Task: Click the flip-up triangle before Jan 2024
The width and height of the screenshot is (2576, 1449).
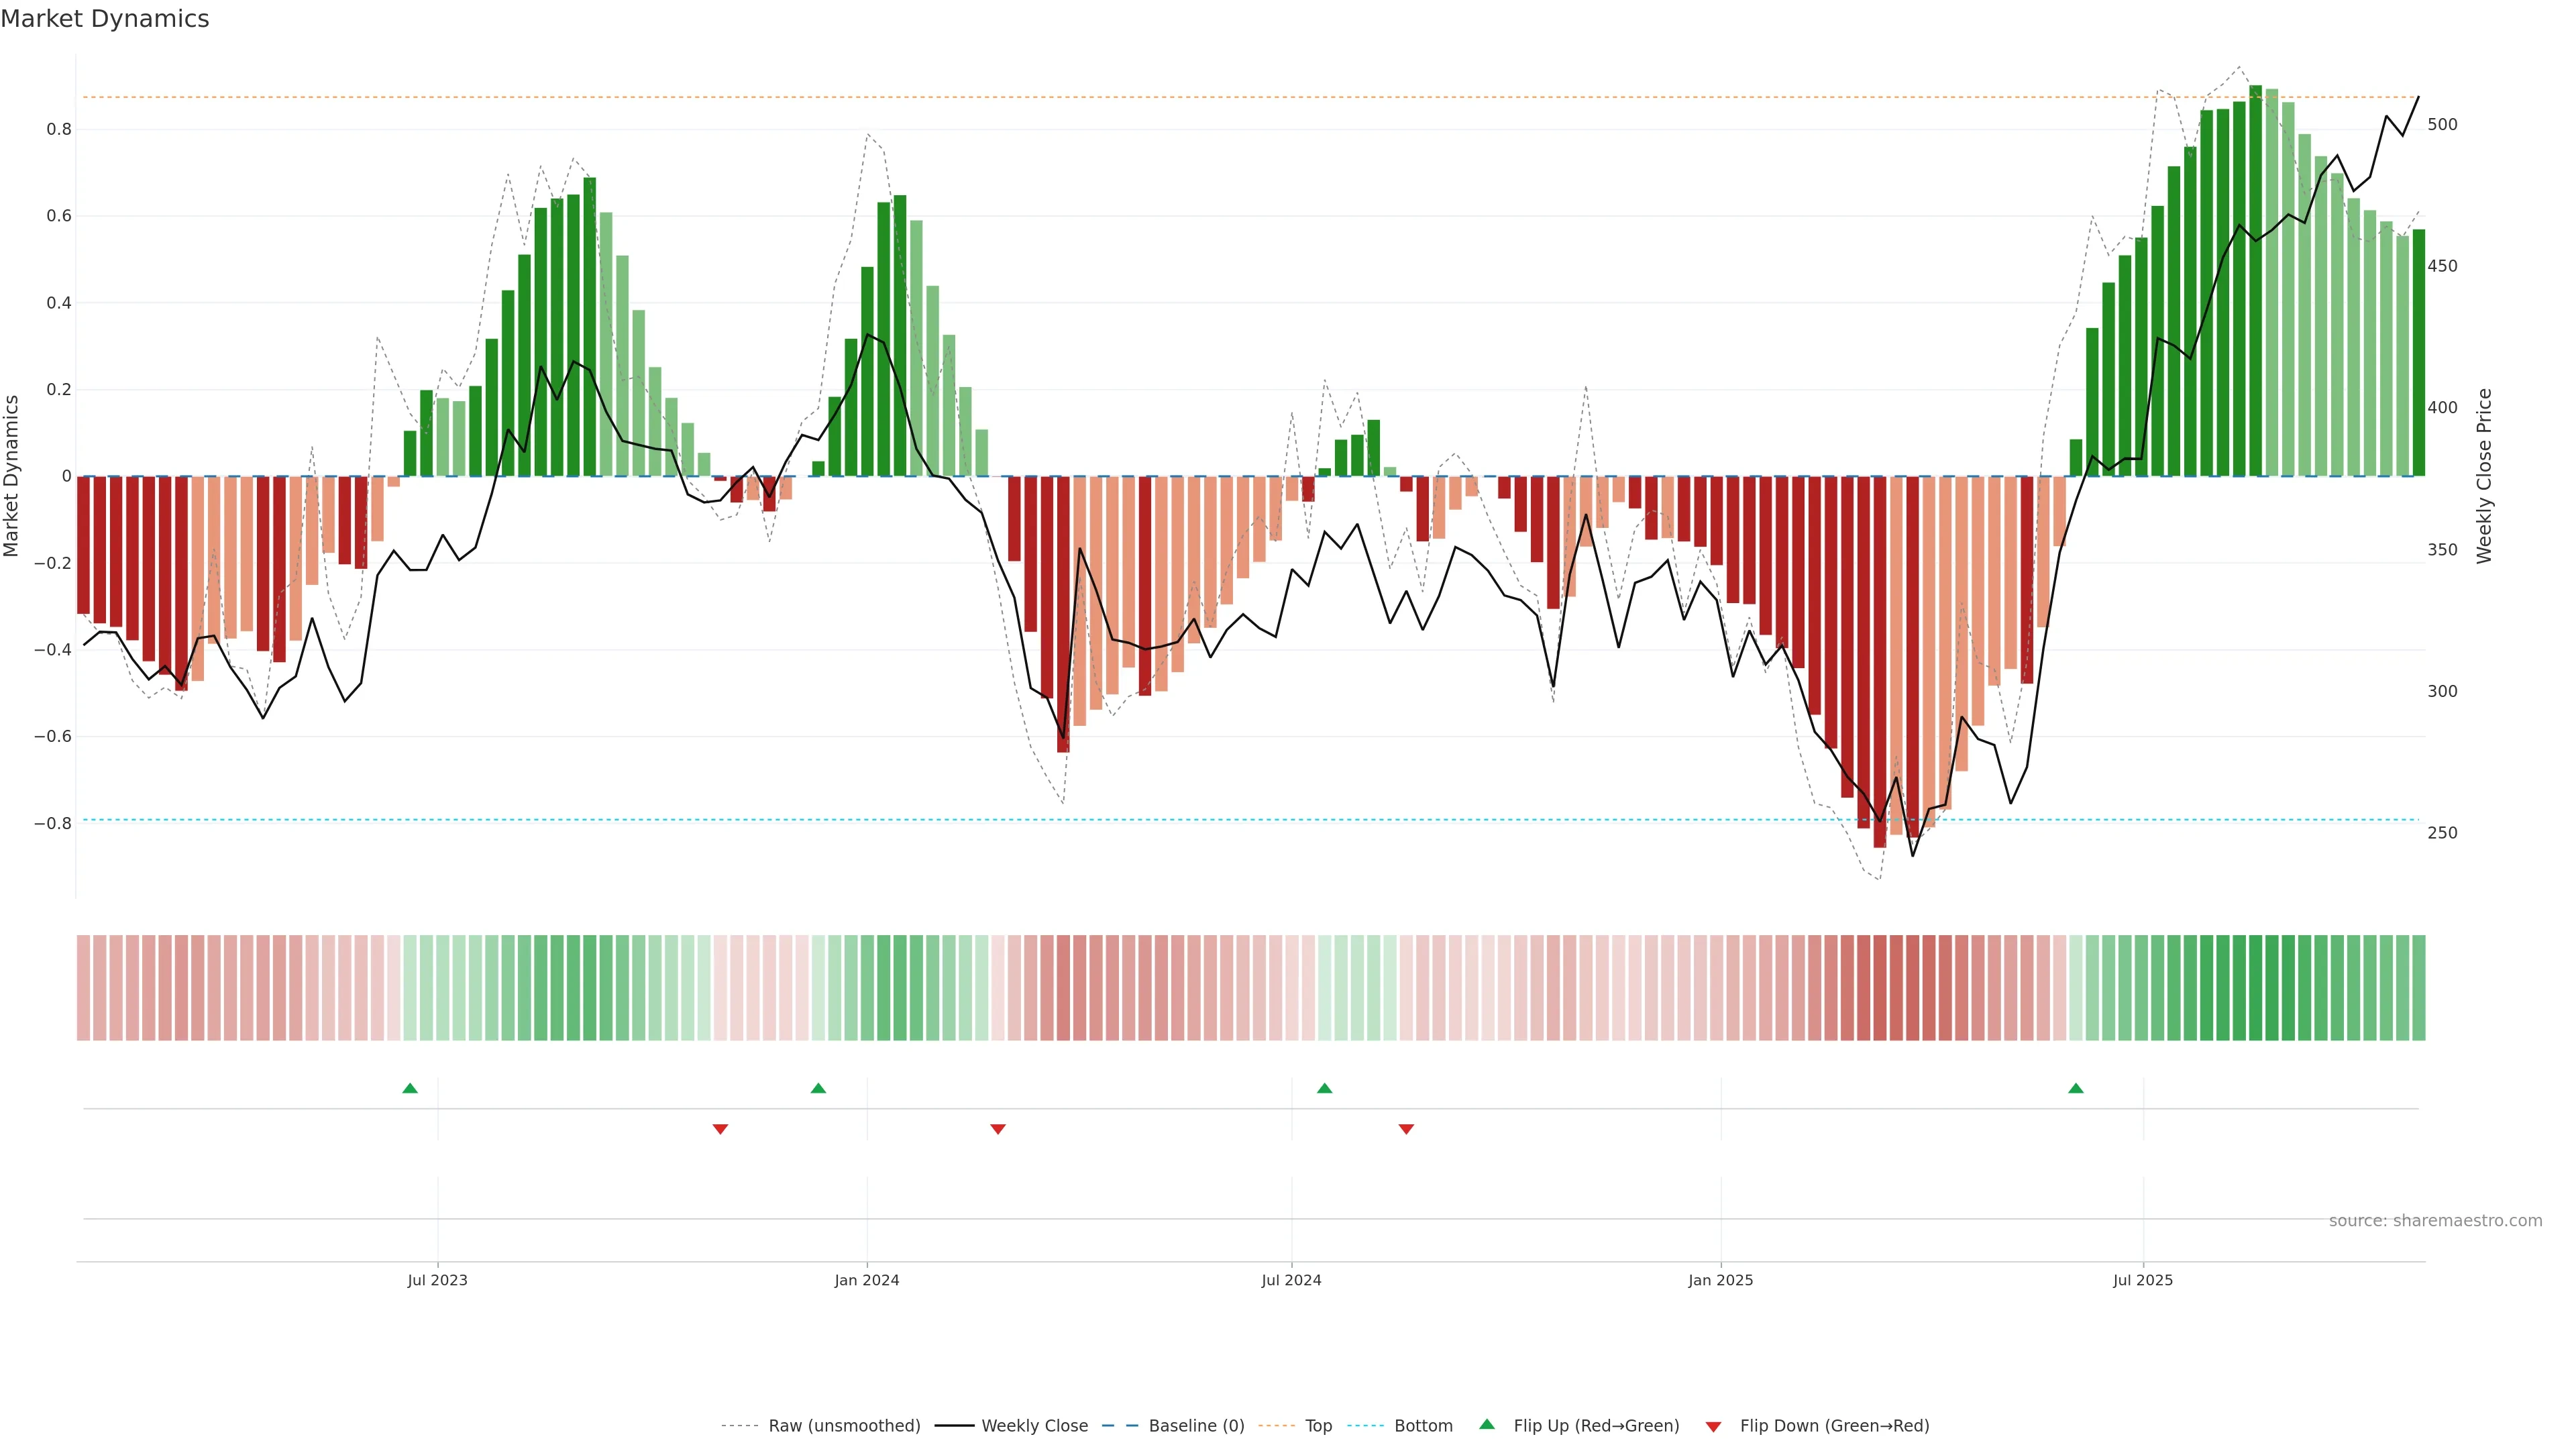Action: (x=818, y=1088)
